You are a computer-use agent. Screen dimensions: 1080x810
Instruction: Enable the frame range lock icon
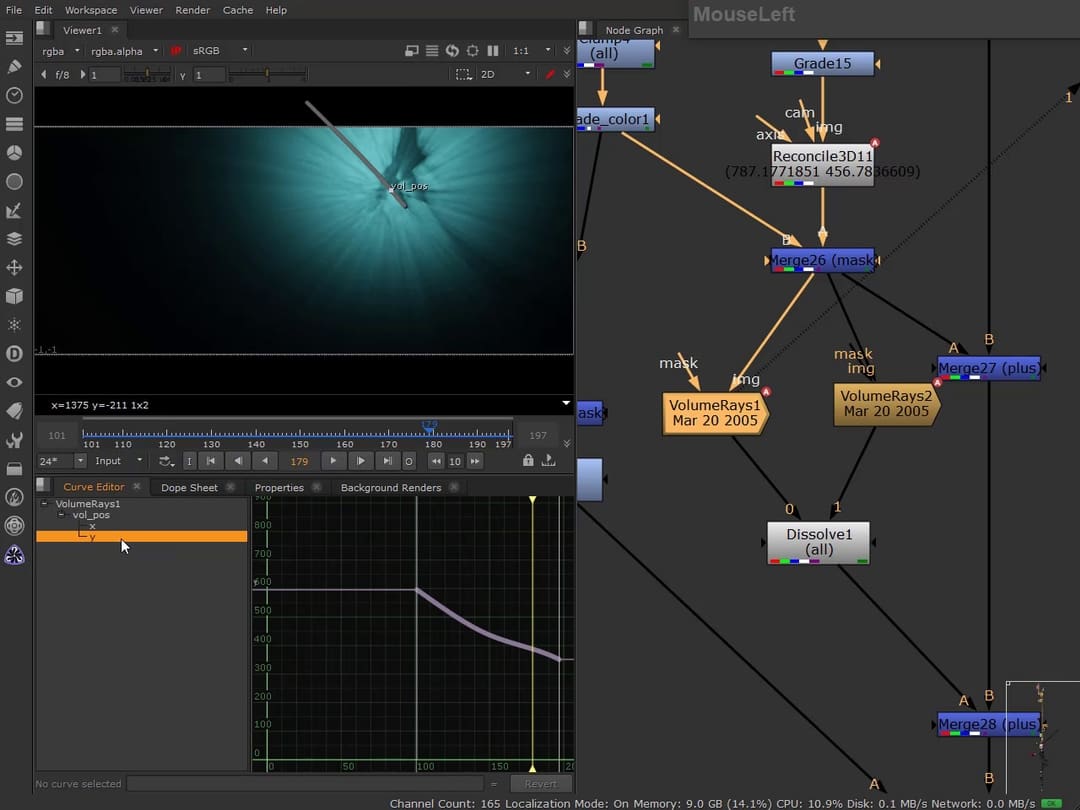pos(528,460)
